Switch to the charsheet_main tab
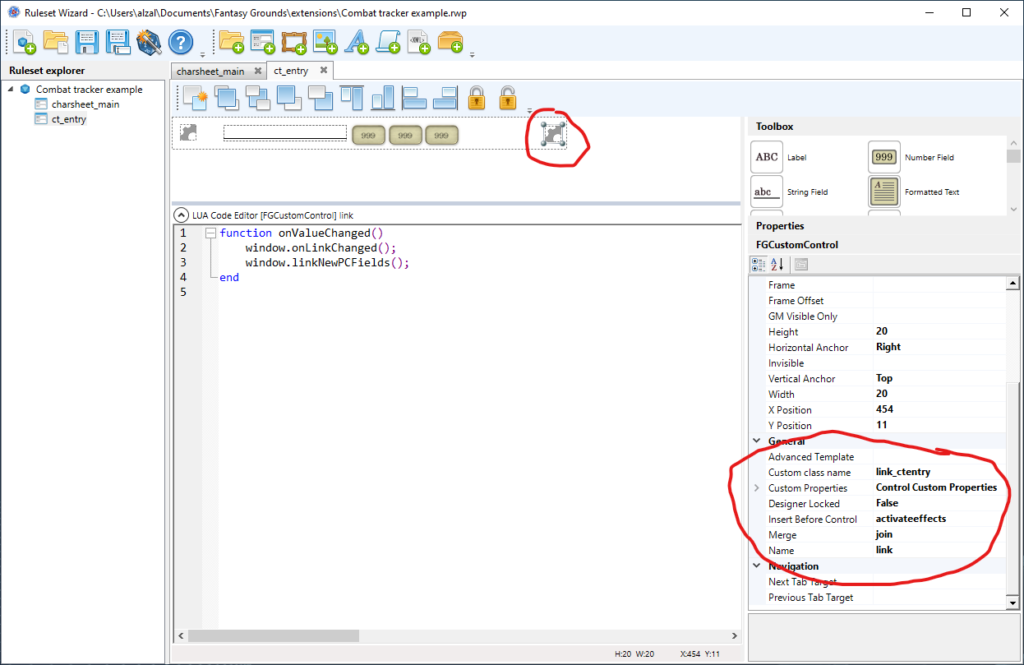Screen dimensions: 1024x665 pyautogui.click(x=210, y=71)
